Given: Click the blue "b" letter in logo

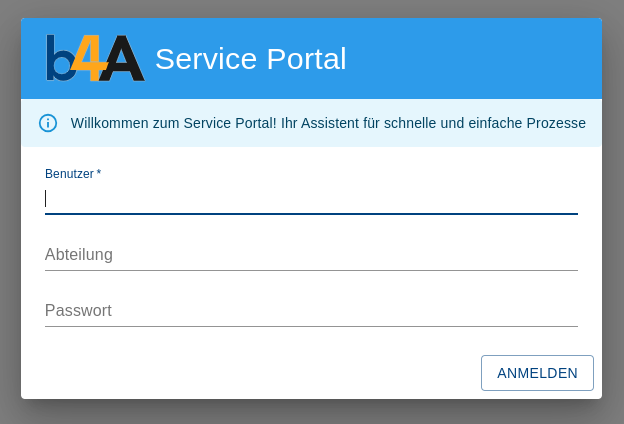Looking at the screenshot, I should [59, 62].
